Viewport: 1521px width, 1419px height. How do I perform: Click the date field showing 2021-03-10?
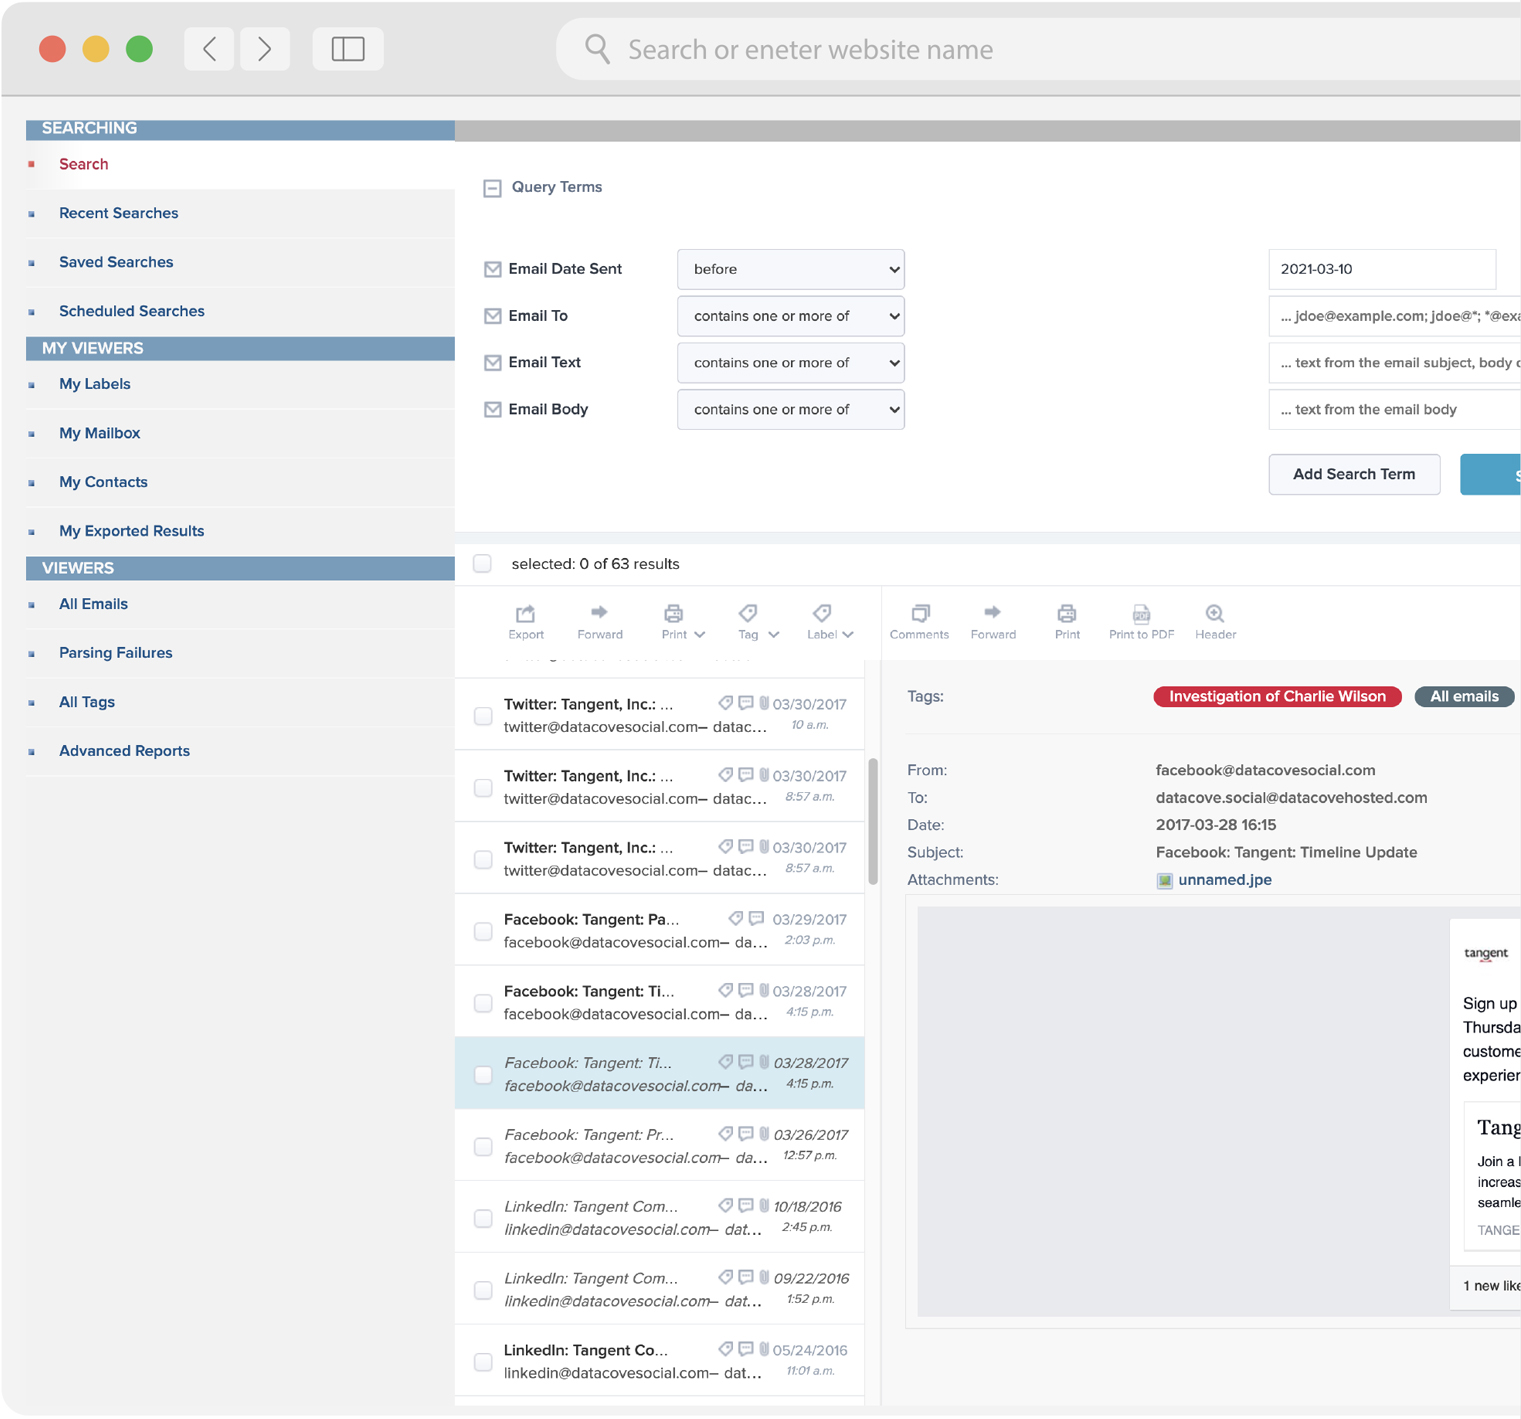1382,269
